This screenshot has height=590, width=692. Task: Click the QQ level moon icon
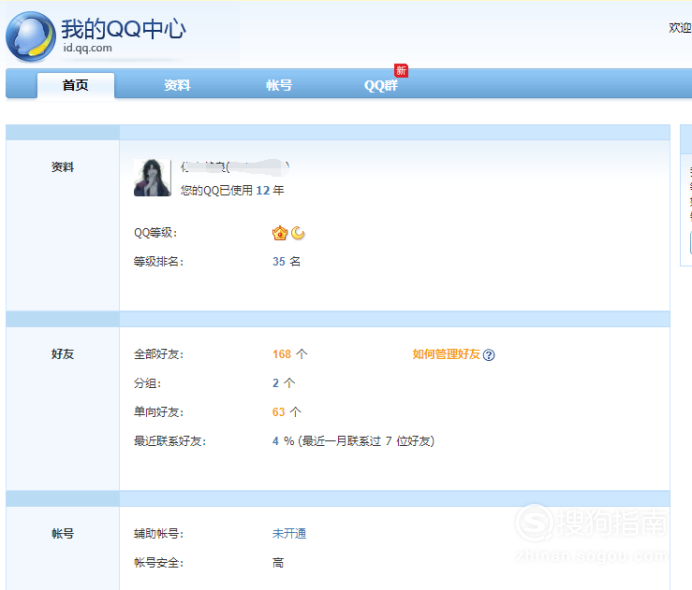pos(298,232)
